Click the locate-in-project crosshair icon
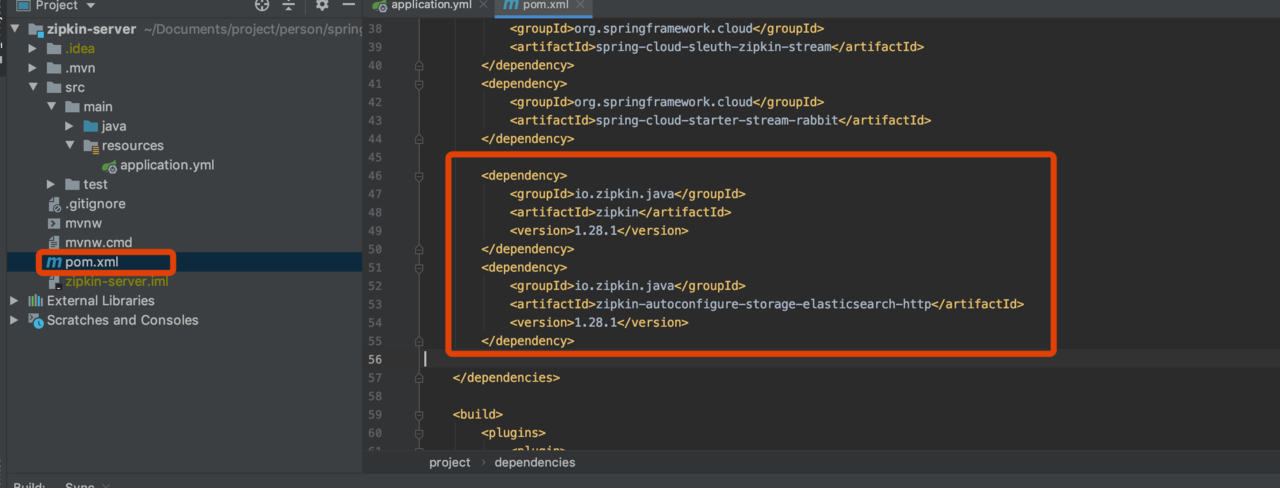The width and height of the screenshot is (1280, 488). pos(262,5)
